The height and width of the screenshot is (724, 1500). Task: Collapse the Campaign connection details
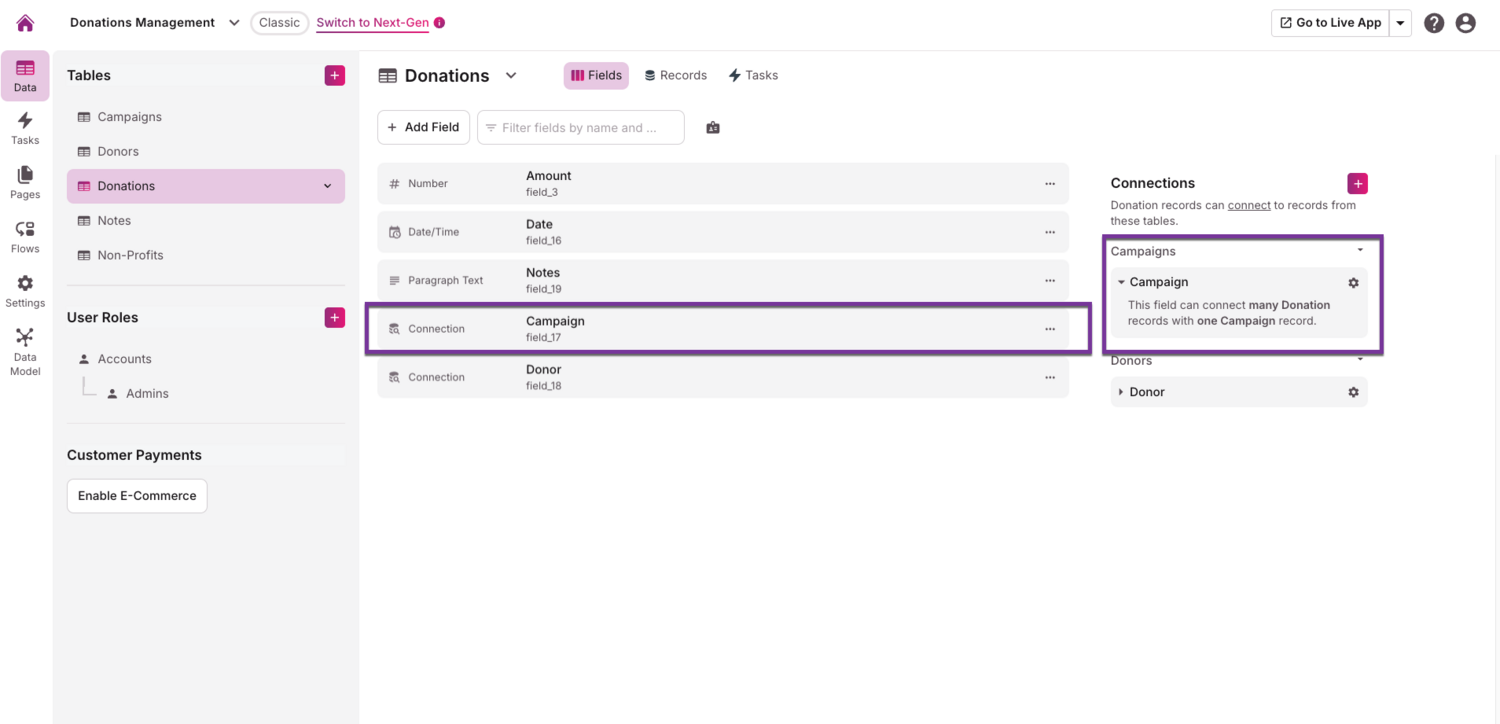tap(1121, 282)
